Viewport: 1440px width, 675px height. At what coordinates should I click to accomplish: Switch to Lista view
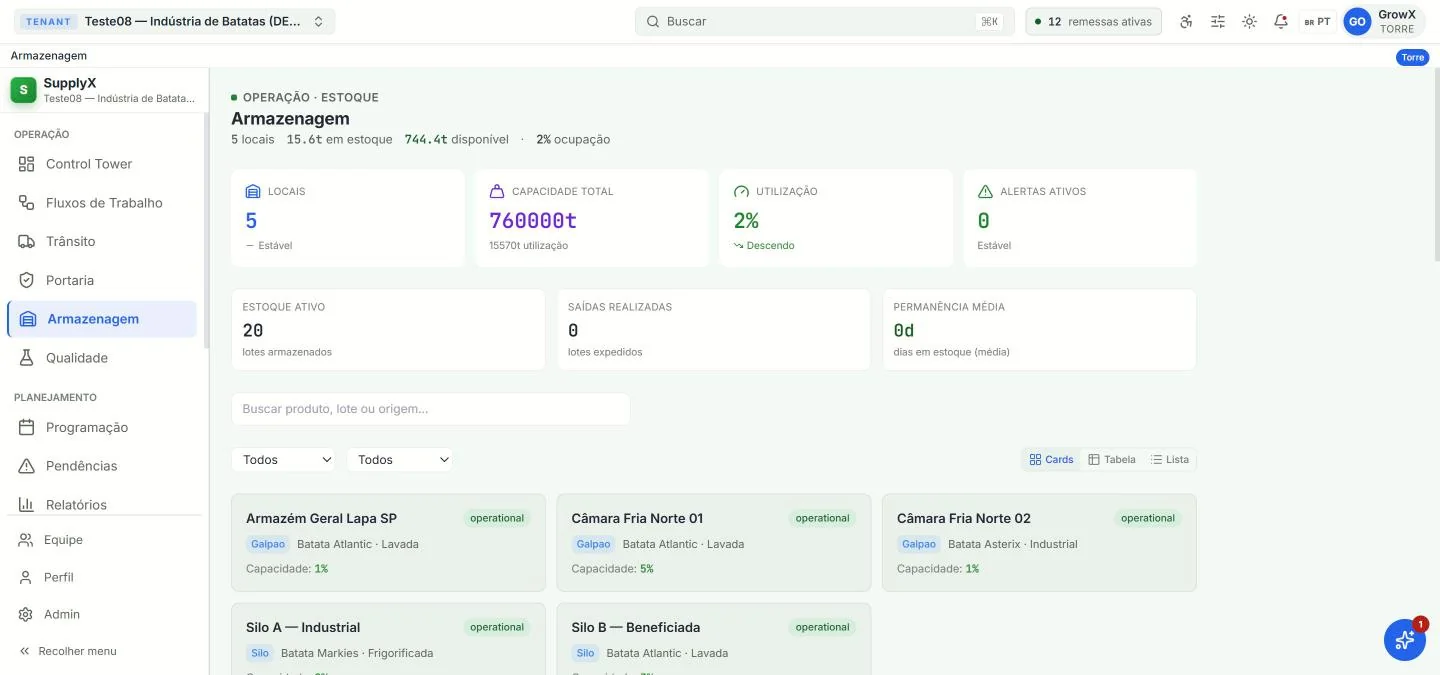[1170, 460]
